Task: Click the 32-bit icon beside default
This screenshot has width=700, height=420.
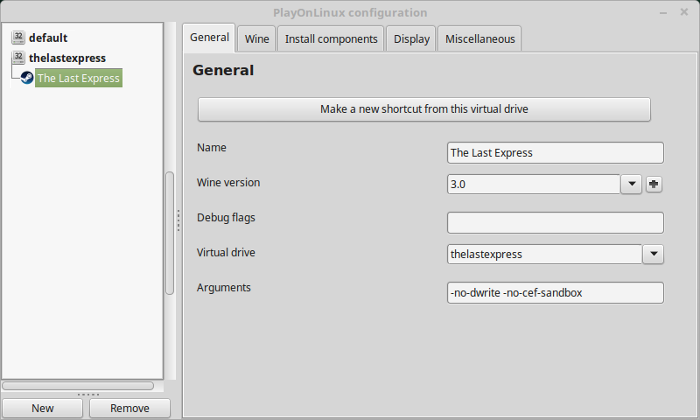Action: [18, 37]
